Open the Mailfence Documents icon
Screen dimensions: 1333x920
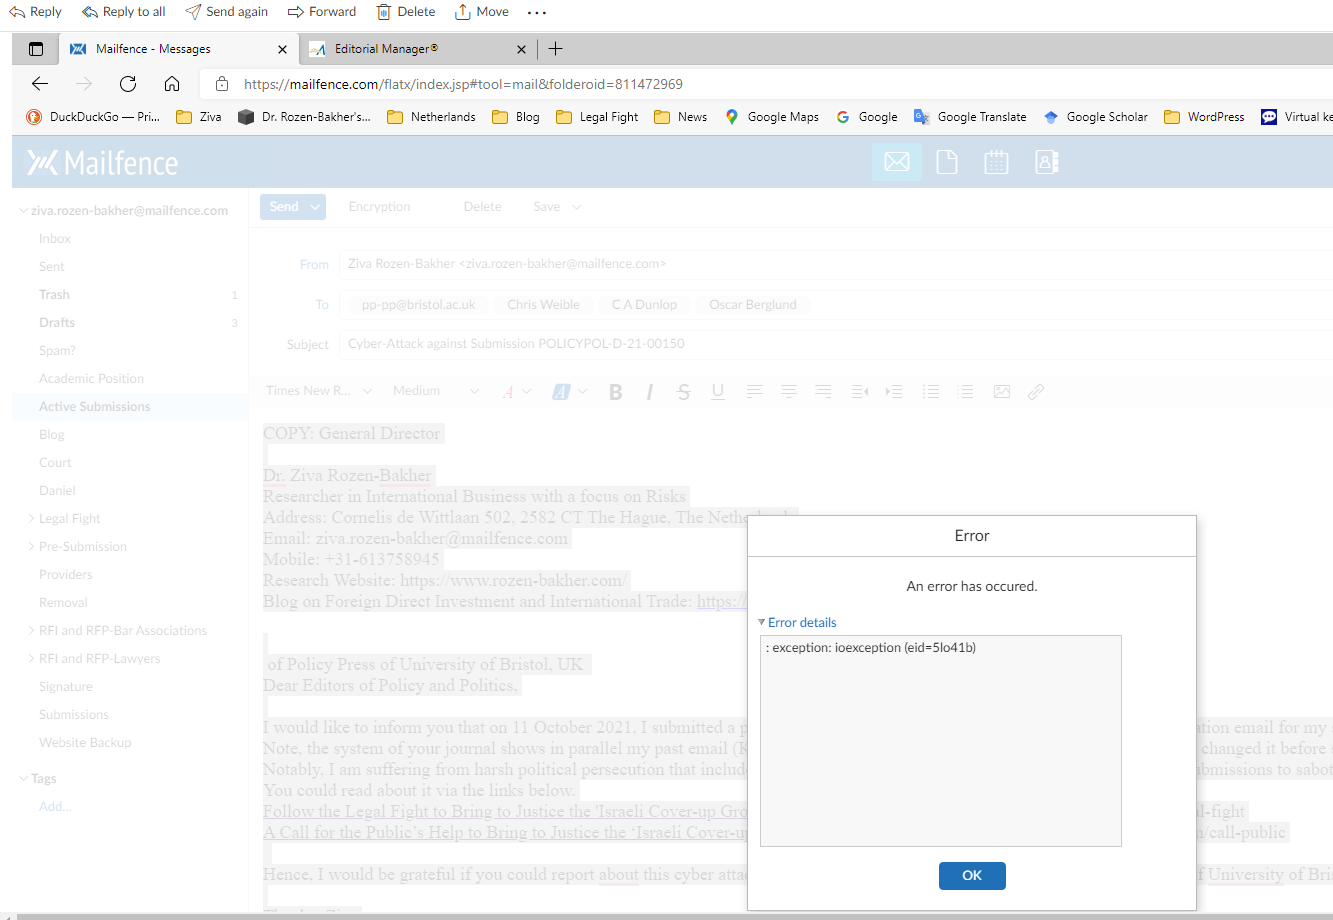coord(946,162)
